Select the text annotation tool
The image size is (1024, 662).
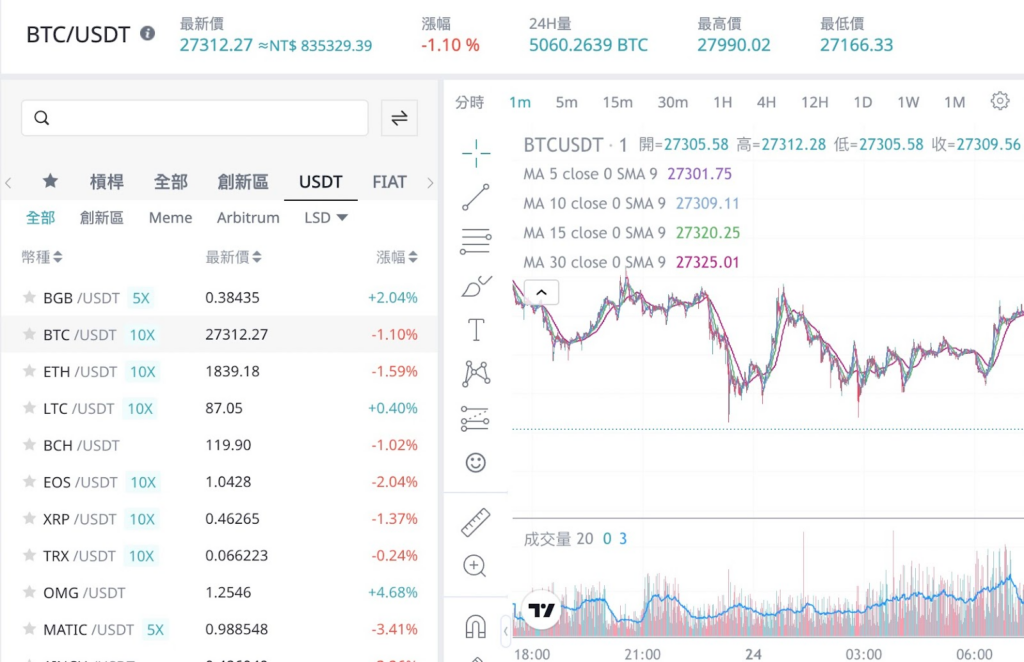point(476,330)
